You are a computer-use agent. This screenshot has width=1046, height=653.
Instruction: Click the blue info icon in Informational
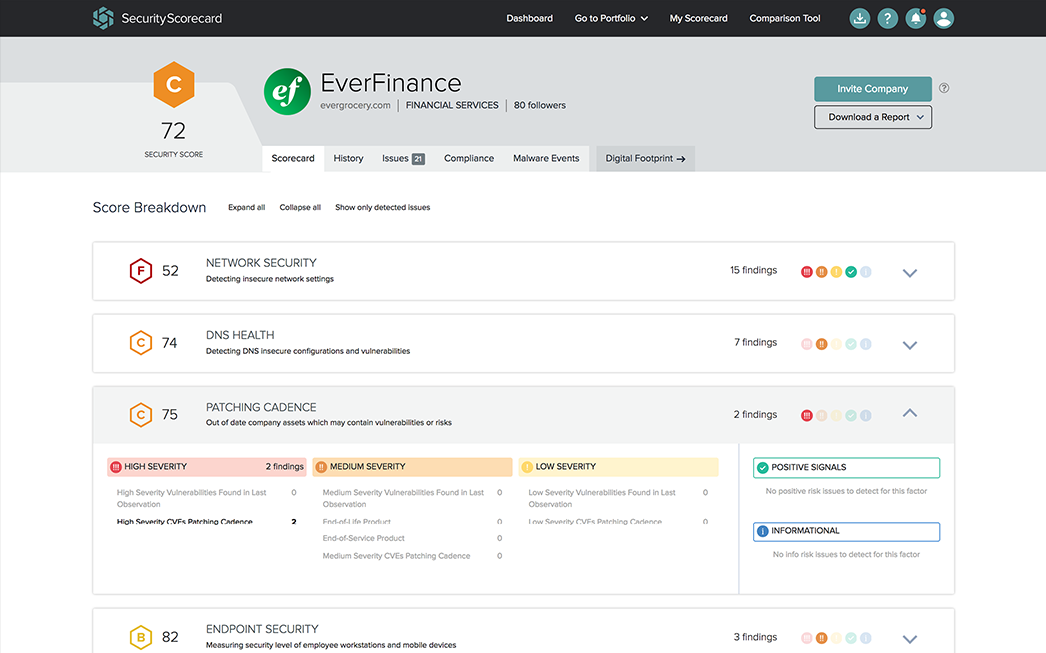[x=762, y=532]
